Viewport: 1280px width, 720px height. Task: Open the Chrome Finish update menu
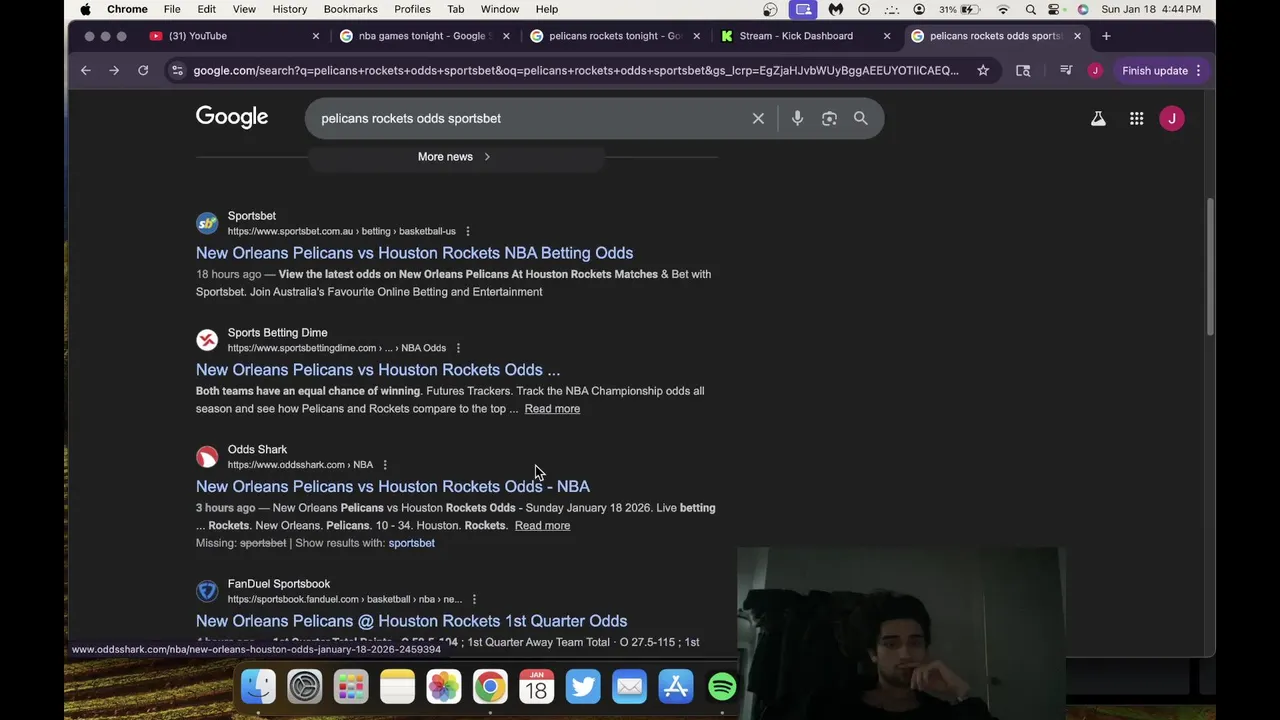[1161, 71]
